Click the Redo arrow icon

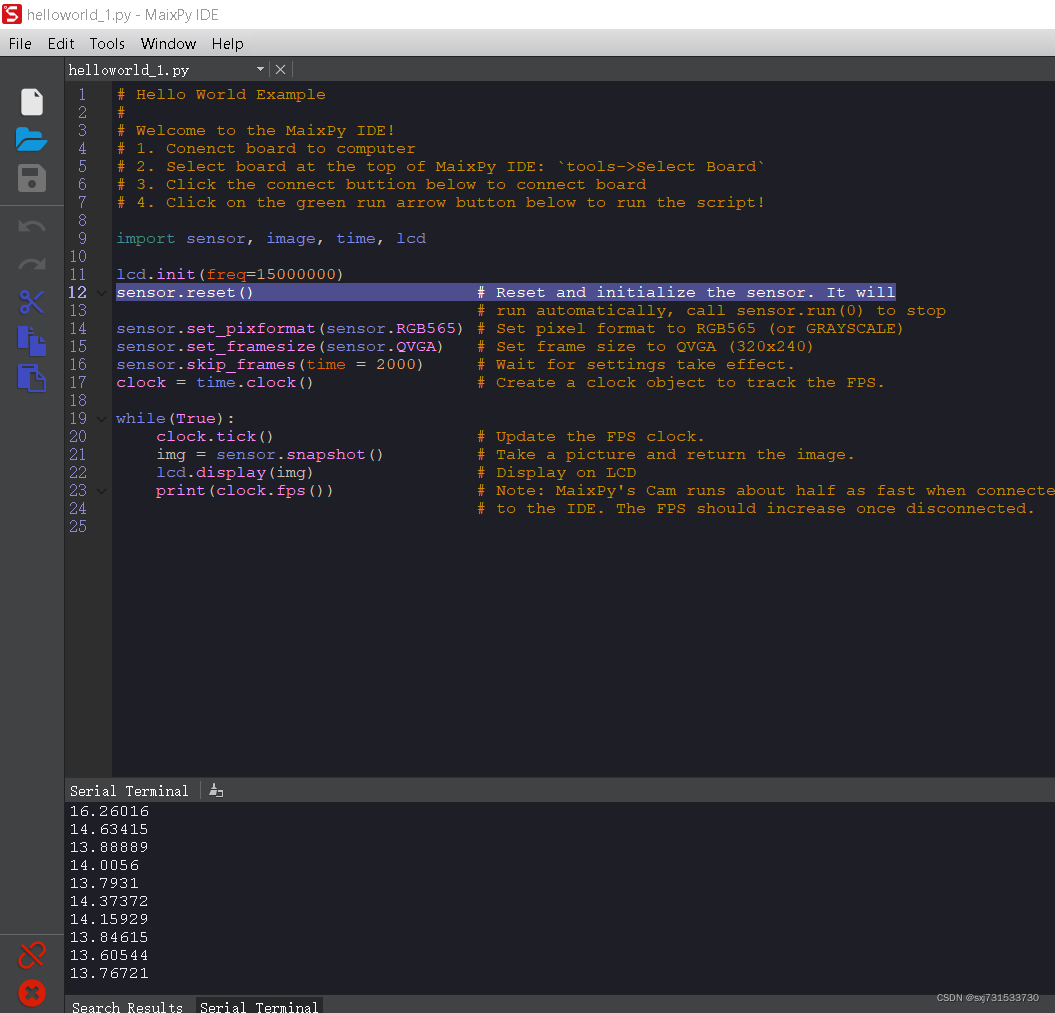(x=32, y=264)
